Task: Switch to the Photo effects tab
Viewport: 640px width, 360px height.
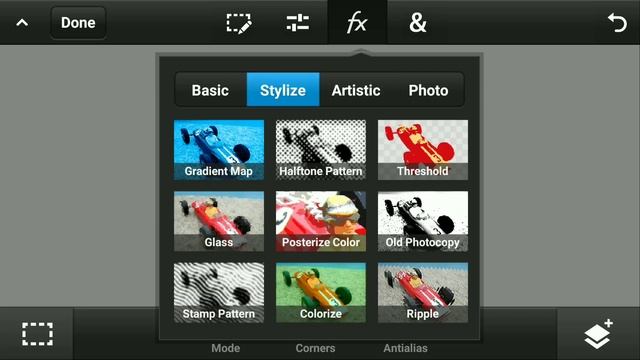Action: [428, 90]
